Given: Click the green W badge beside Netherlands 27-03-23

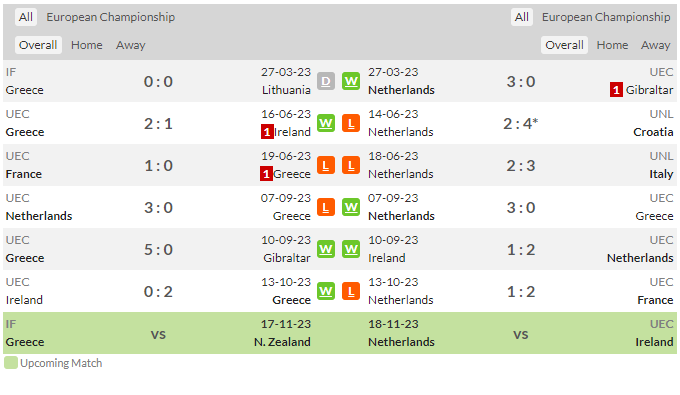Looking at the screenshot, I should [x=351, y=81].
